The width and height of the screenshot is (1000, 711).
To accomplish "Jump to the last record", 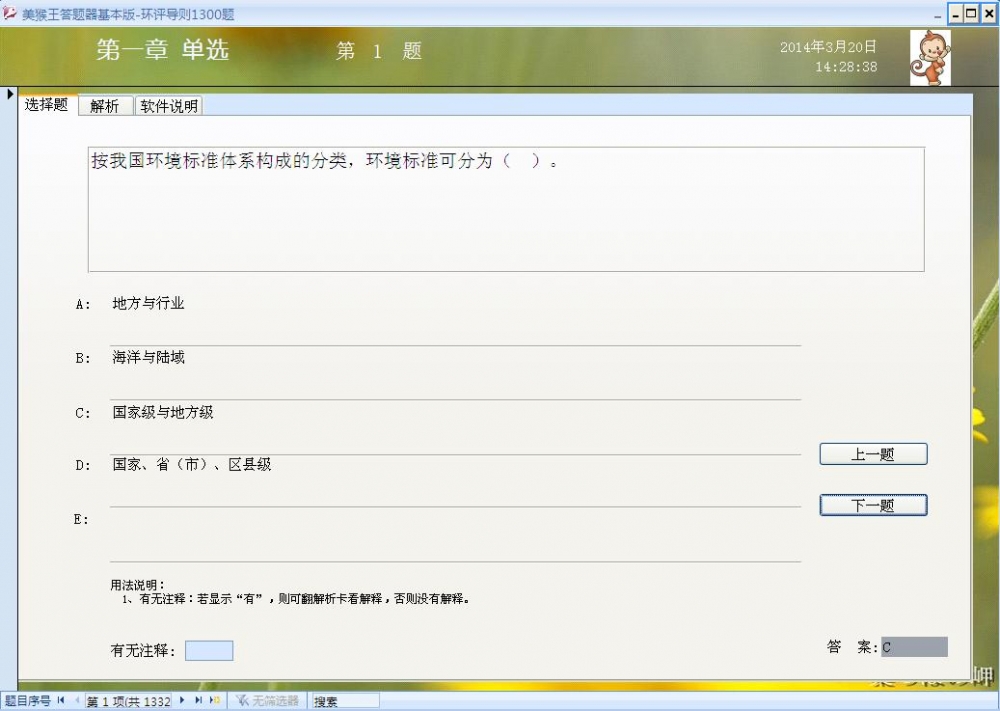I will pos(198,701).
